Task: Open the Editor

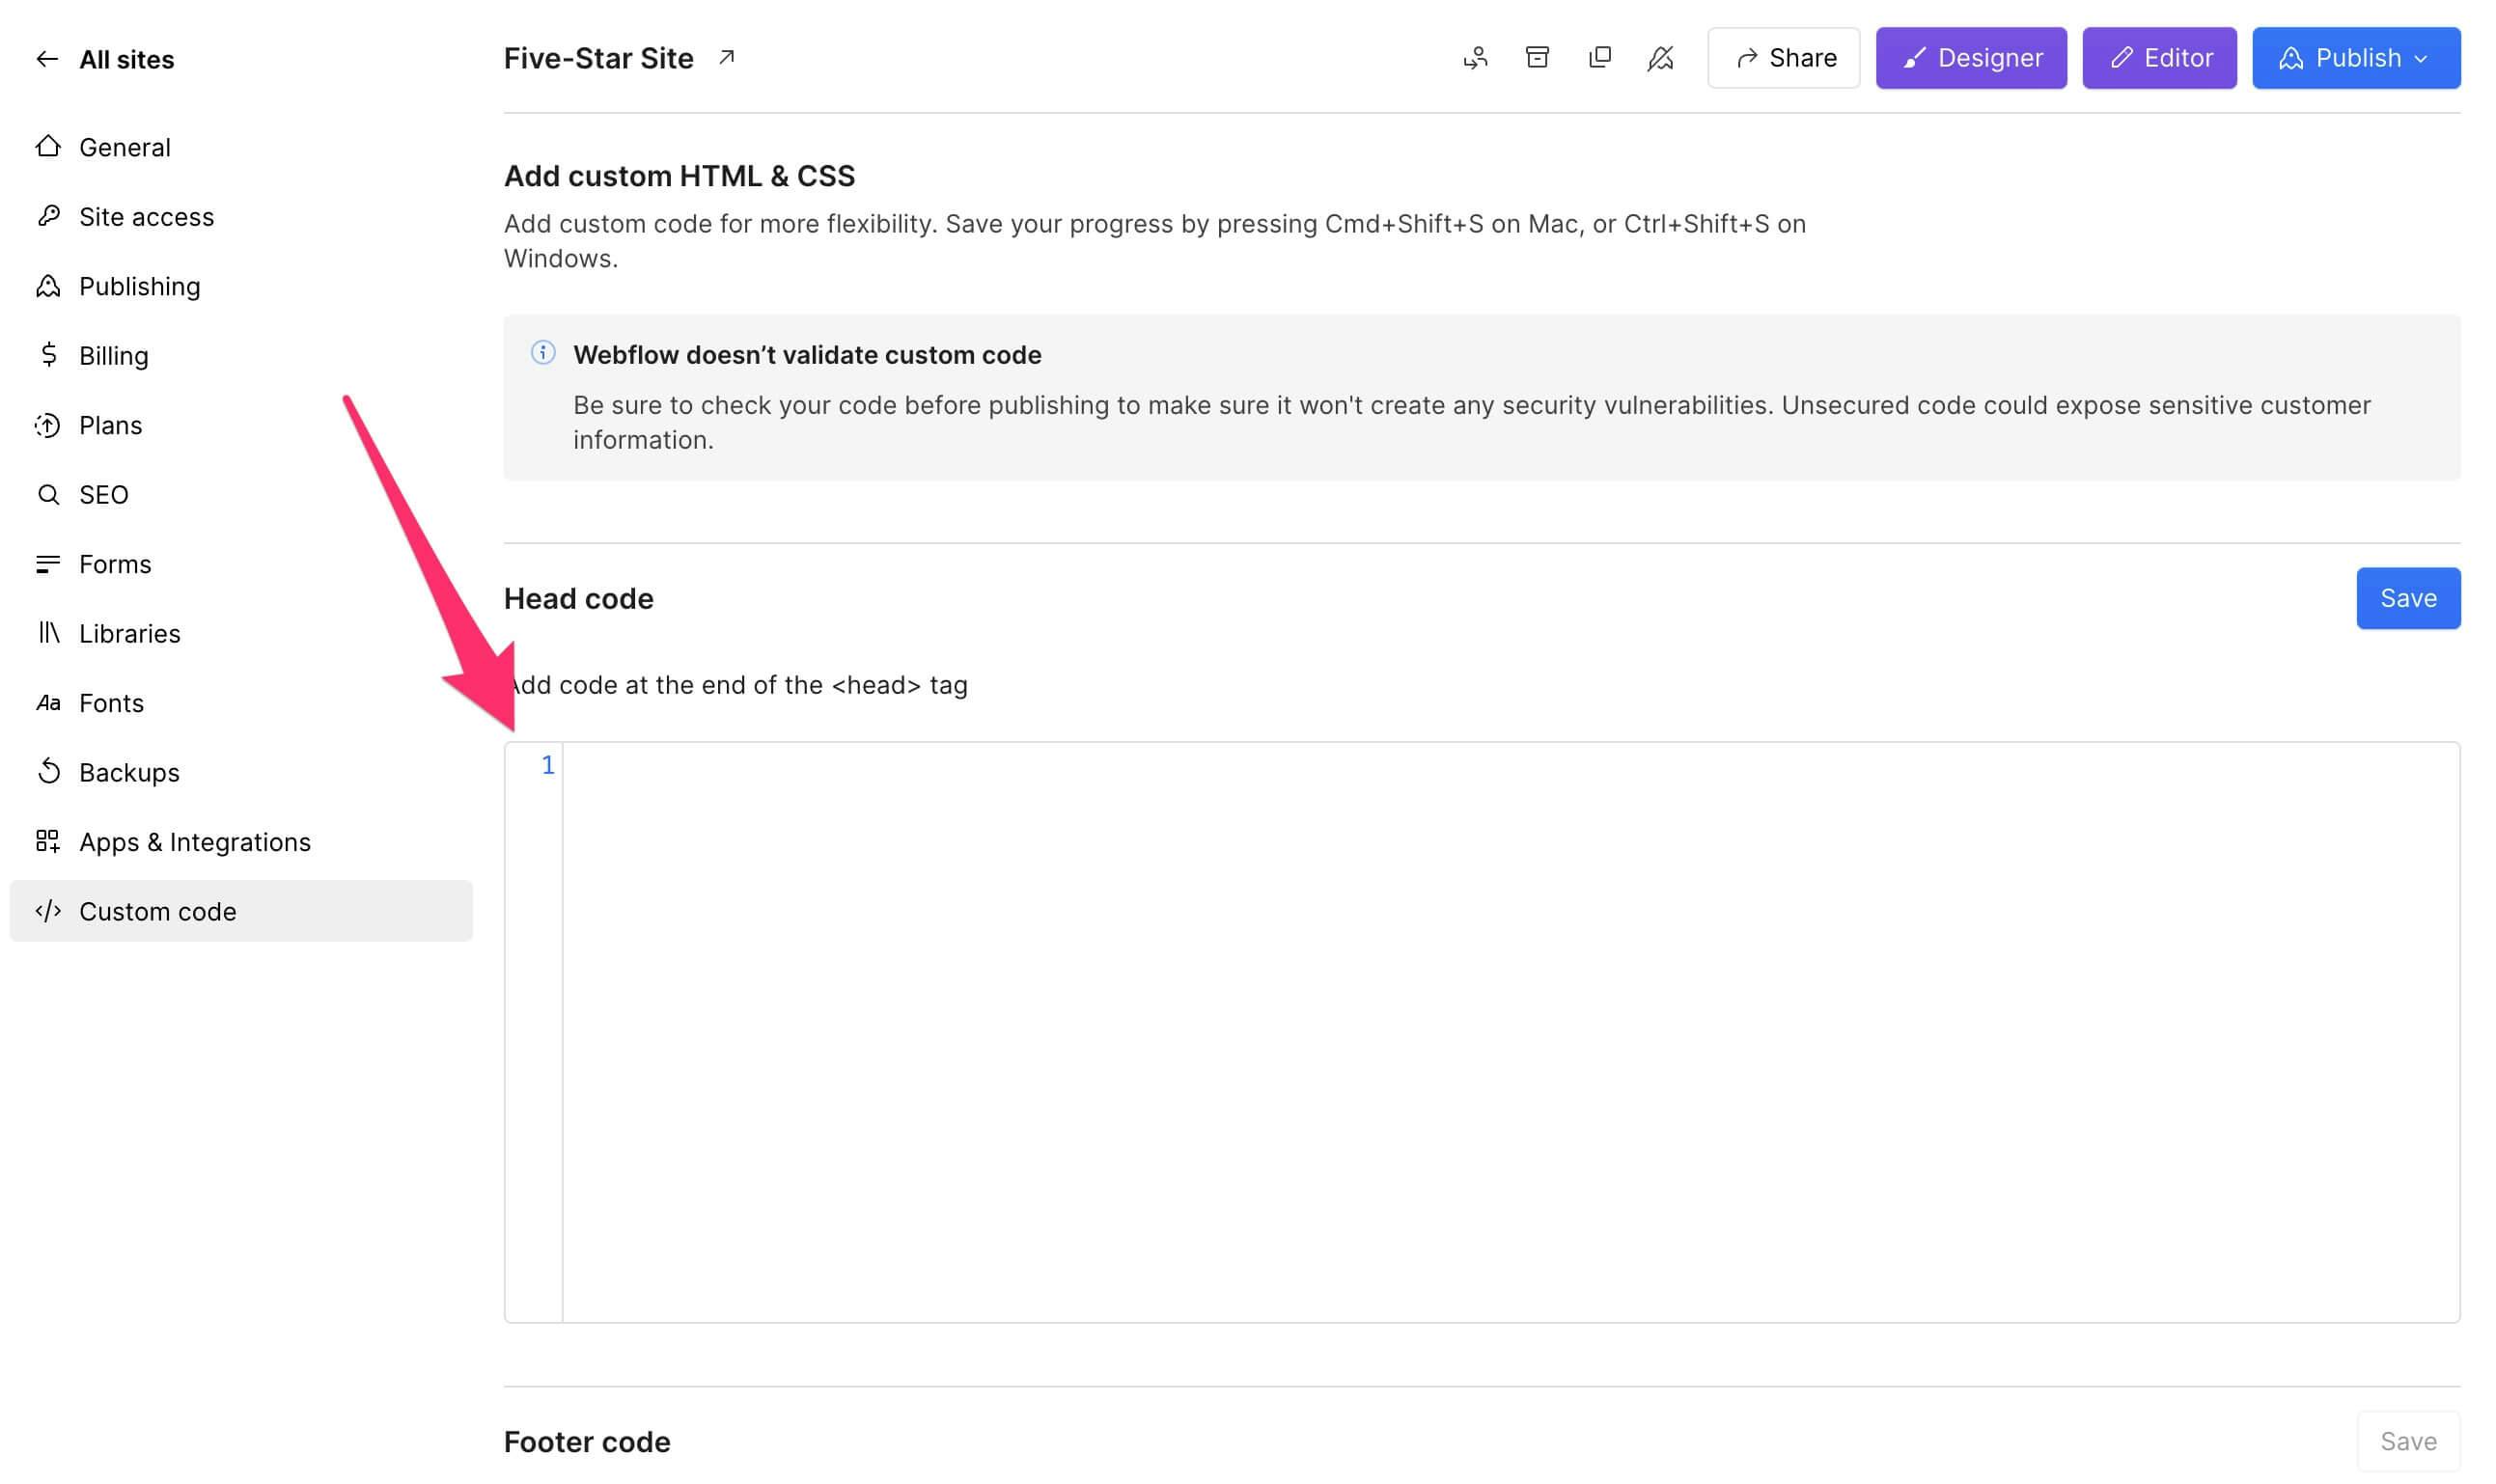Action: tap(2159, 58)
